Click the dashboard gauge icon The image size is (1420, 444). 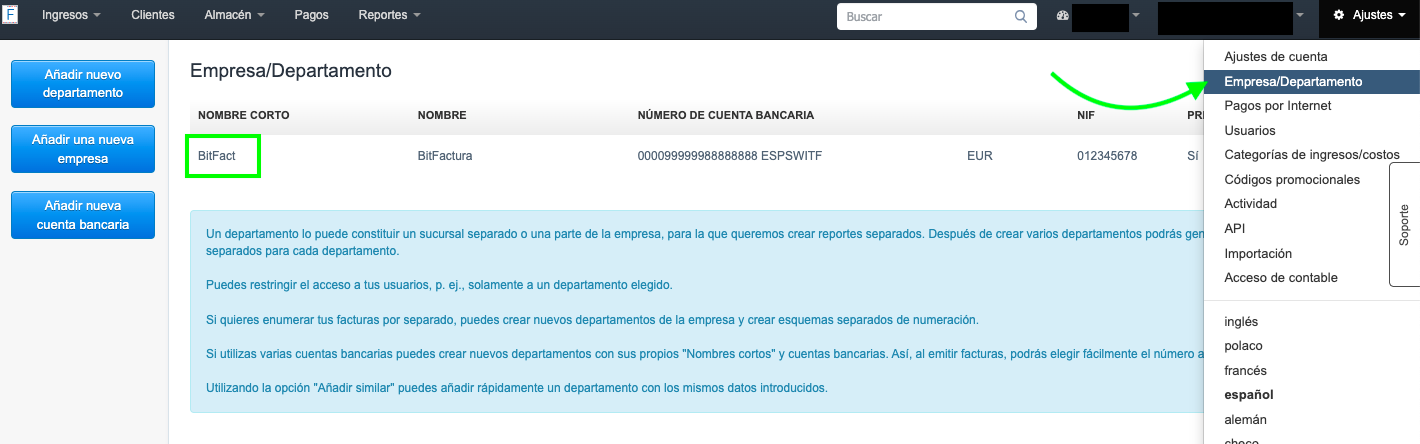(1062, 16)
